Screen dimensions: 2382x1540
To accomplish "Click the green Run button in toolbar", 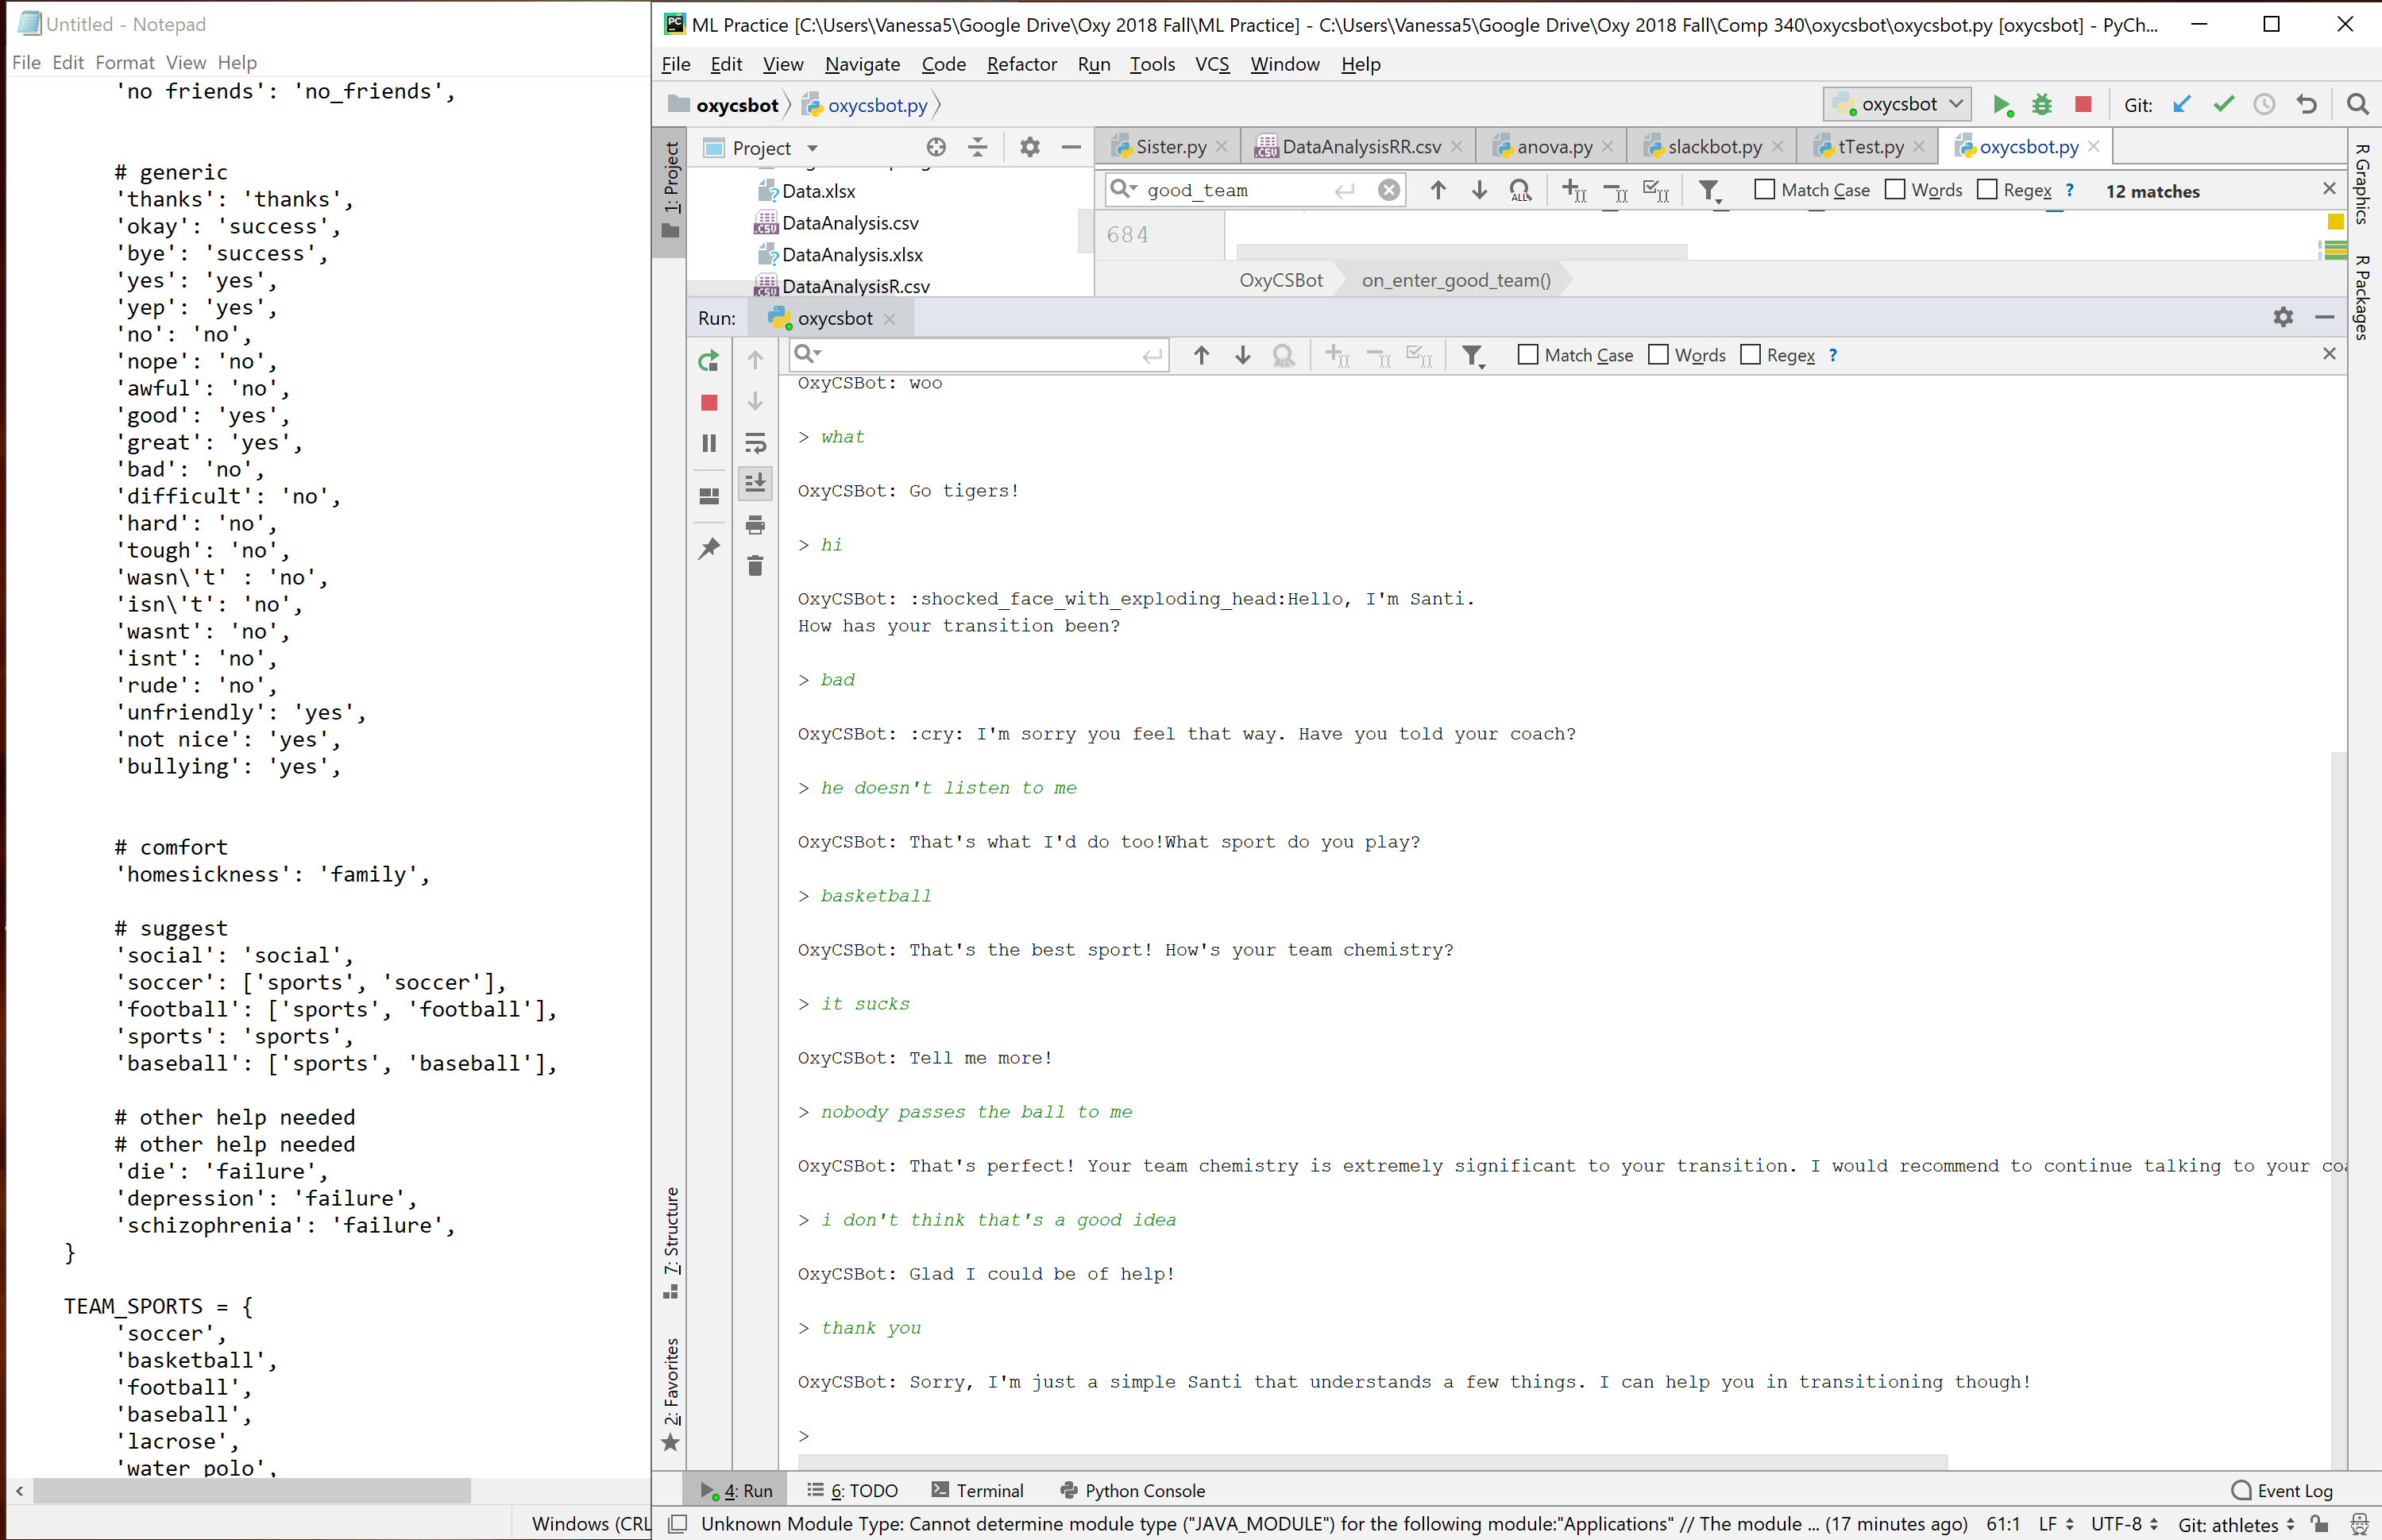I will coord(2001,105).
